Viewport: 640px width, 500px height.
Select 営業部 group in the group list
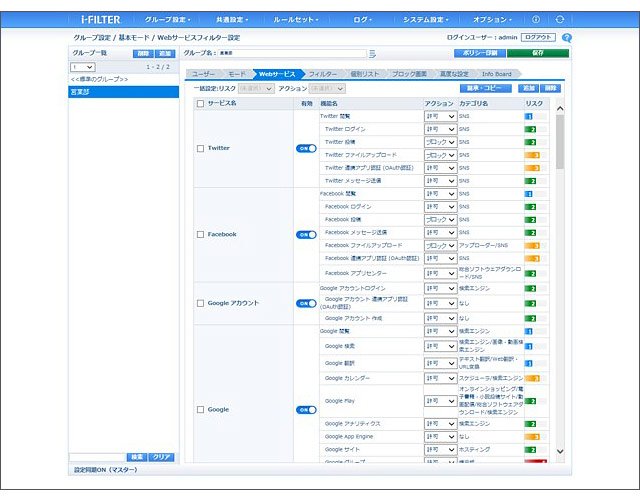[124, 92]
